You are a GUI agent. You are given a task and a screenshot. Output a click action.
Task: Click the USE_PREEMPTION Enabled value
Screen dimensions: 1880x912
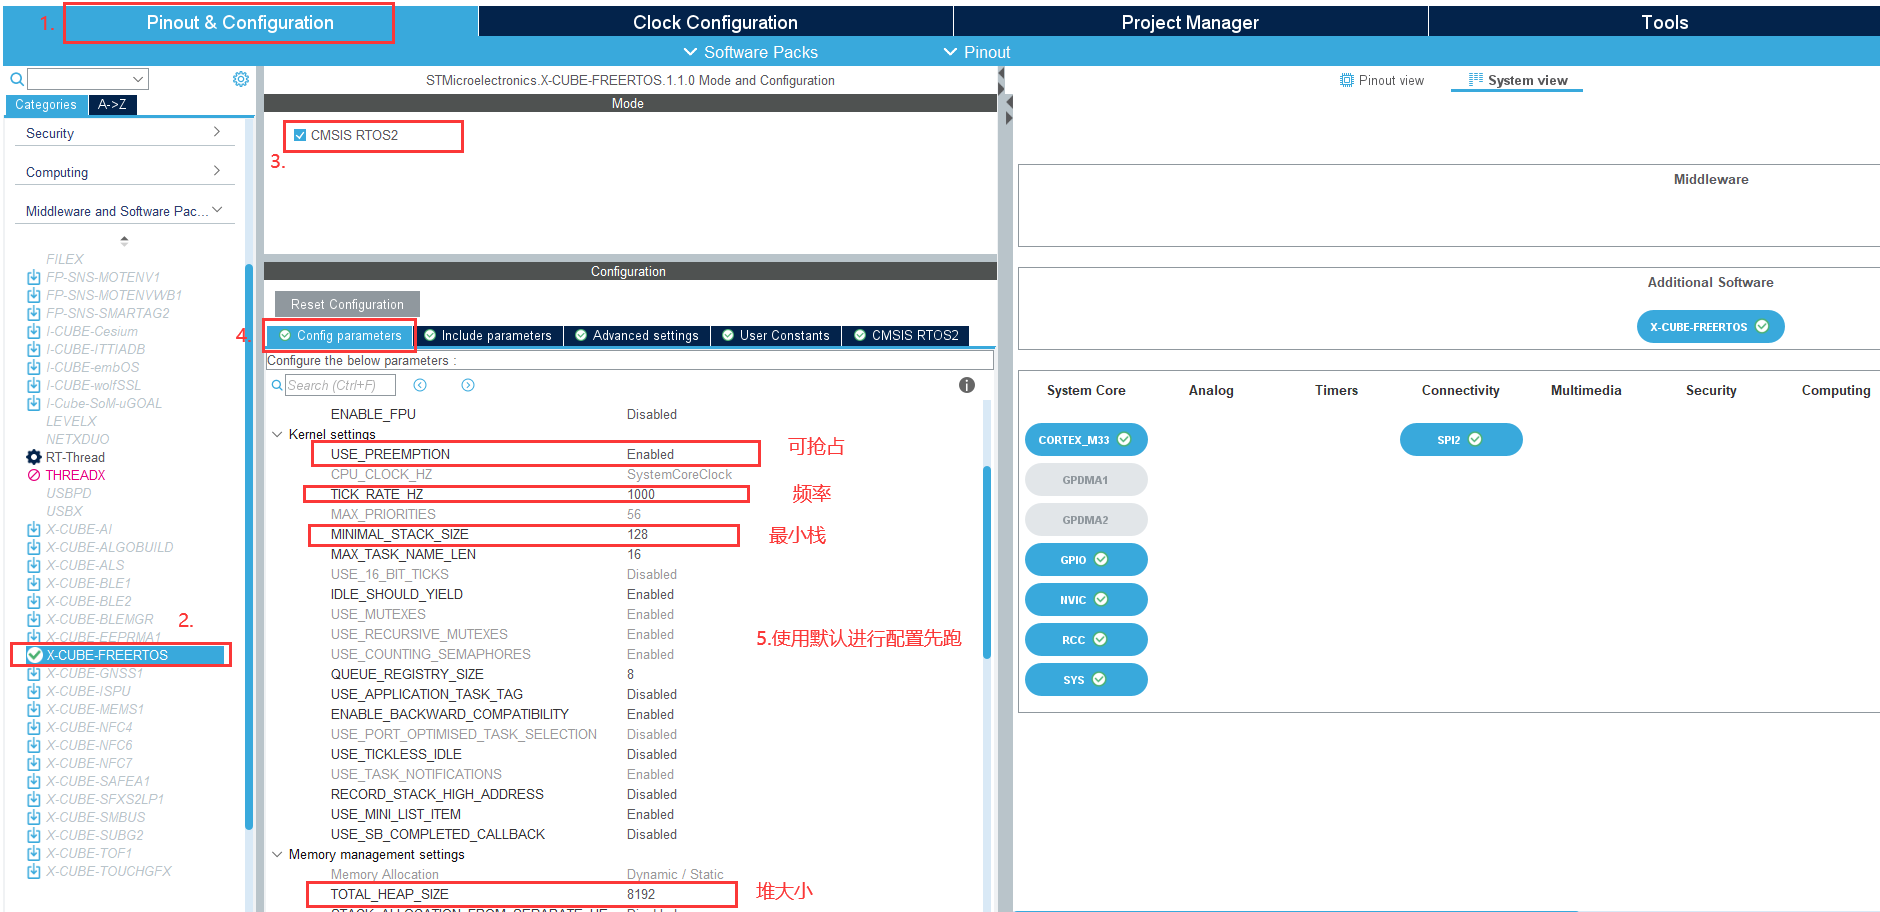click(650, 454)
